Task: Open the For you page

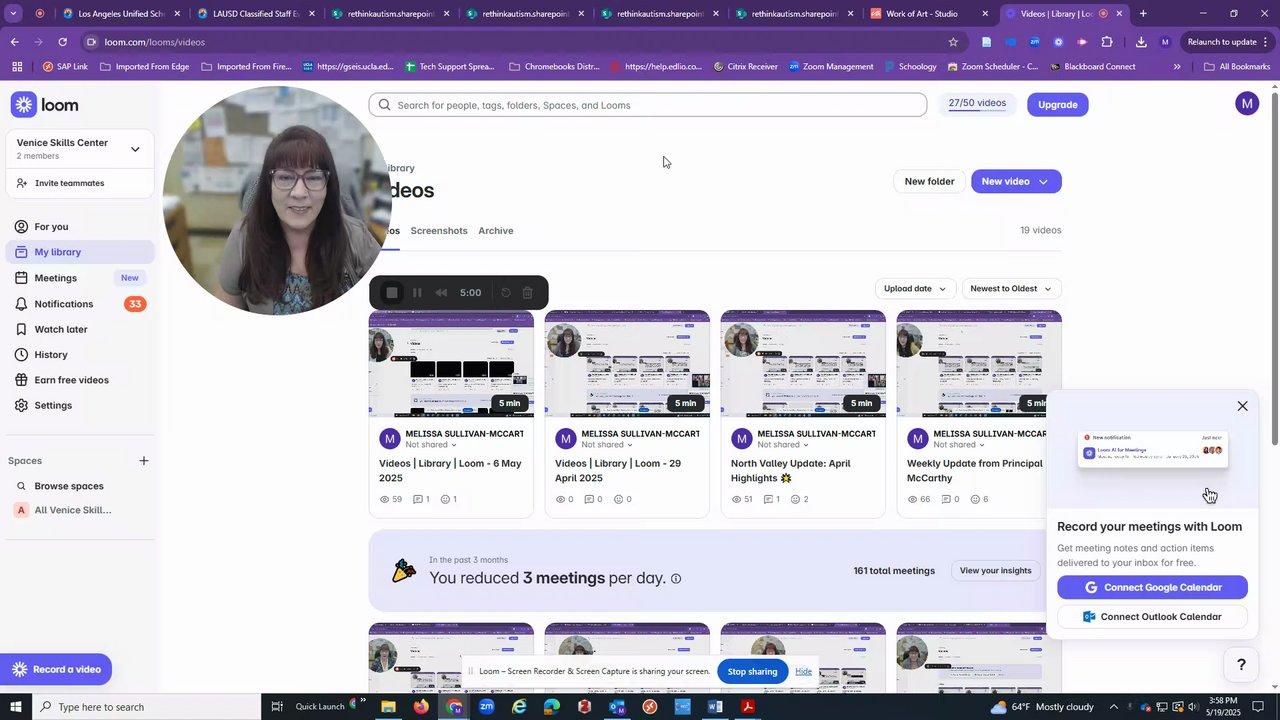Action: click(51, 227)
